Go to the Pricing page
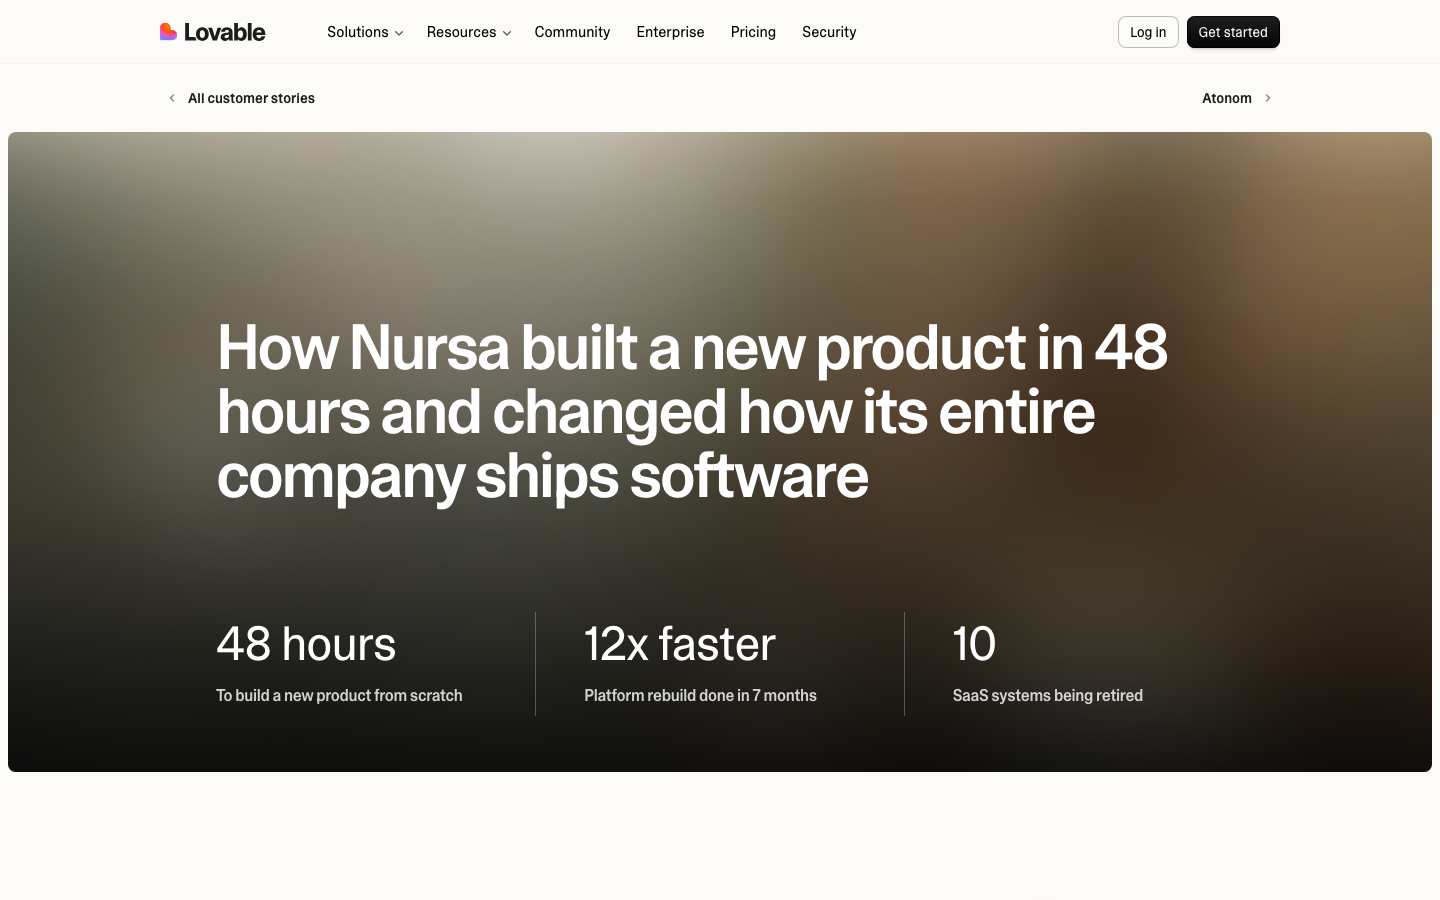Screen dimensions: 1440x900 coord(753,32)
